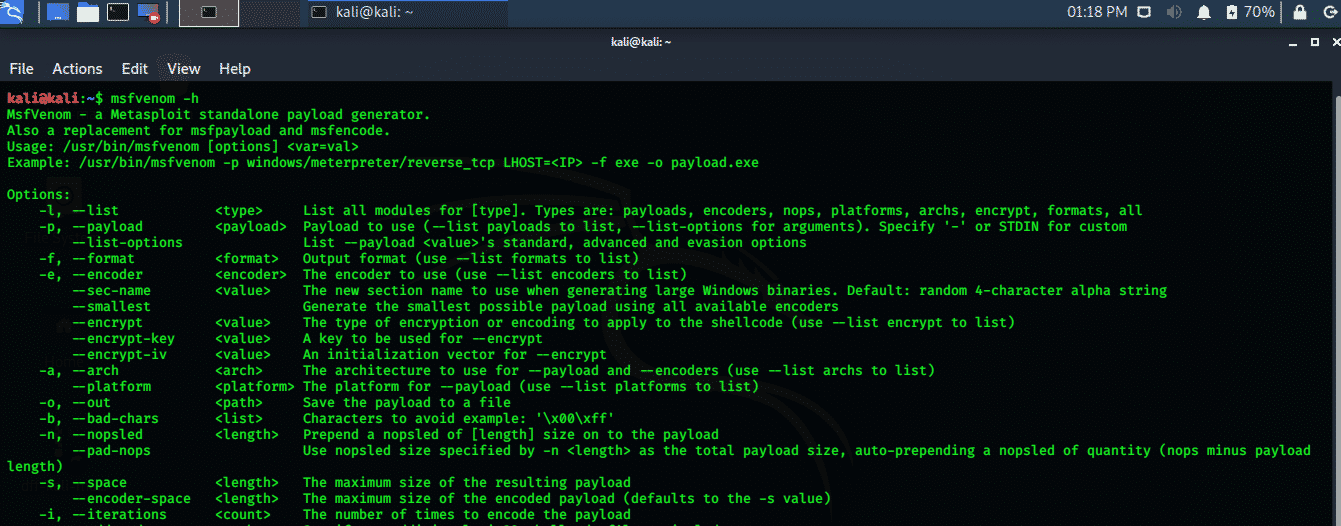Launch the terminal emulator from panel

[x=118, y=13]
